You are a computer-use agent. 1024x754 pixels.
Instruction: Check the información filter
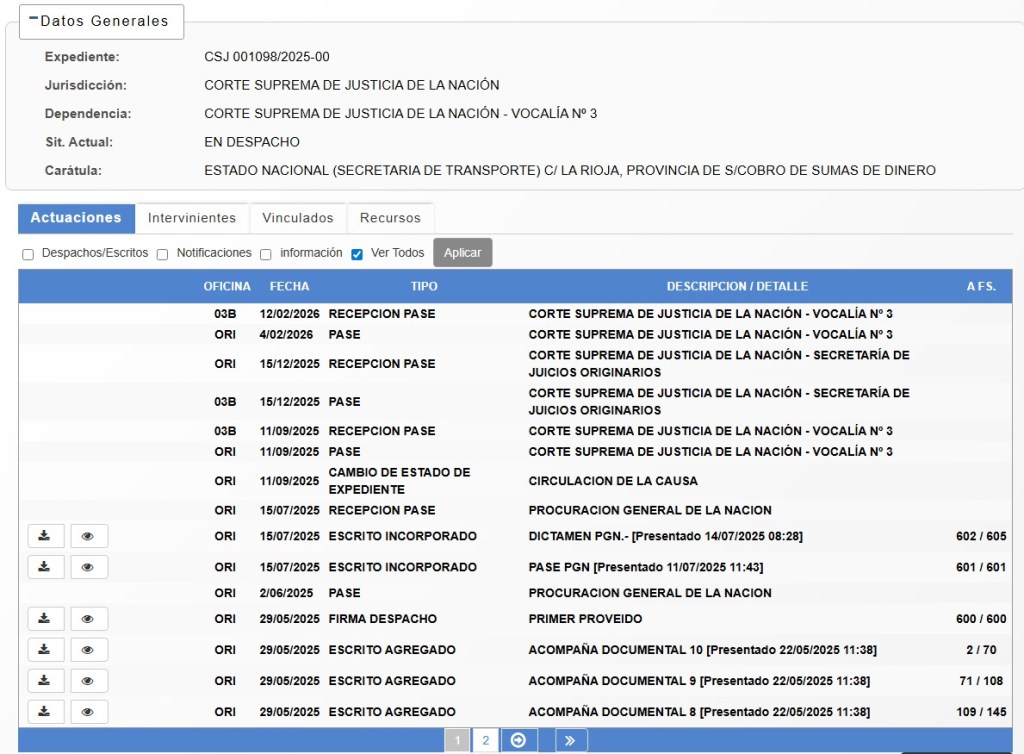tap(266, 254)
